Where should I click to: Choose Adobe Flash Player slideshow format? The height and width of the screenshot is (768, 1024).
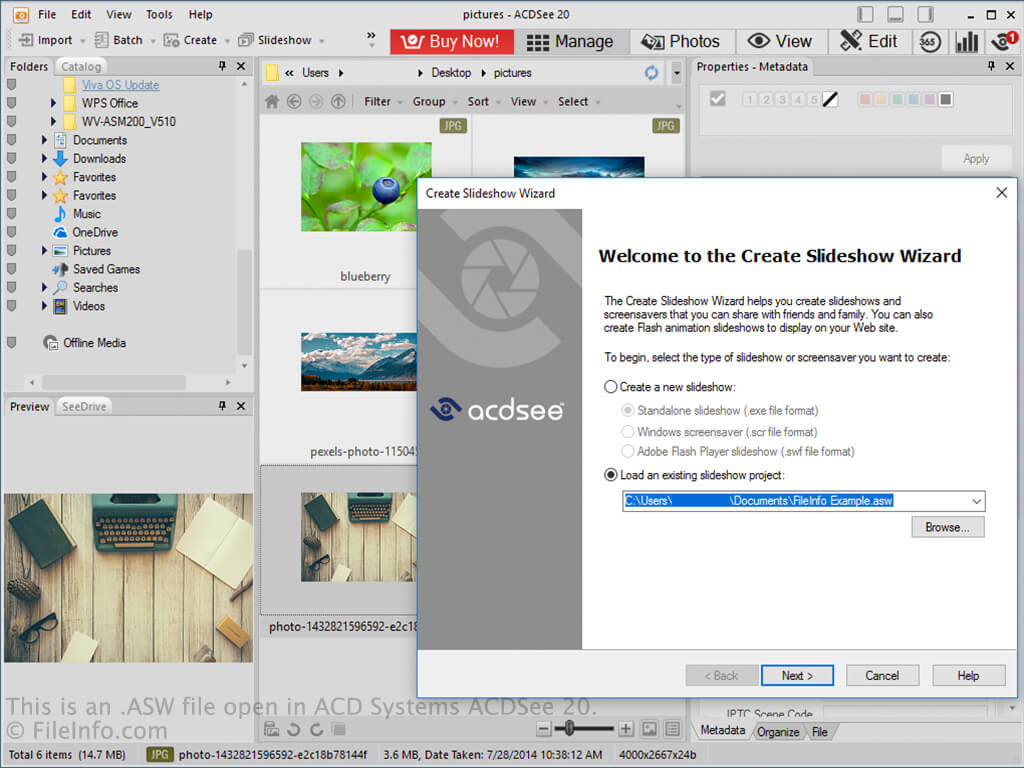tap(738, 452)
